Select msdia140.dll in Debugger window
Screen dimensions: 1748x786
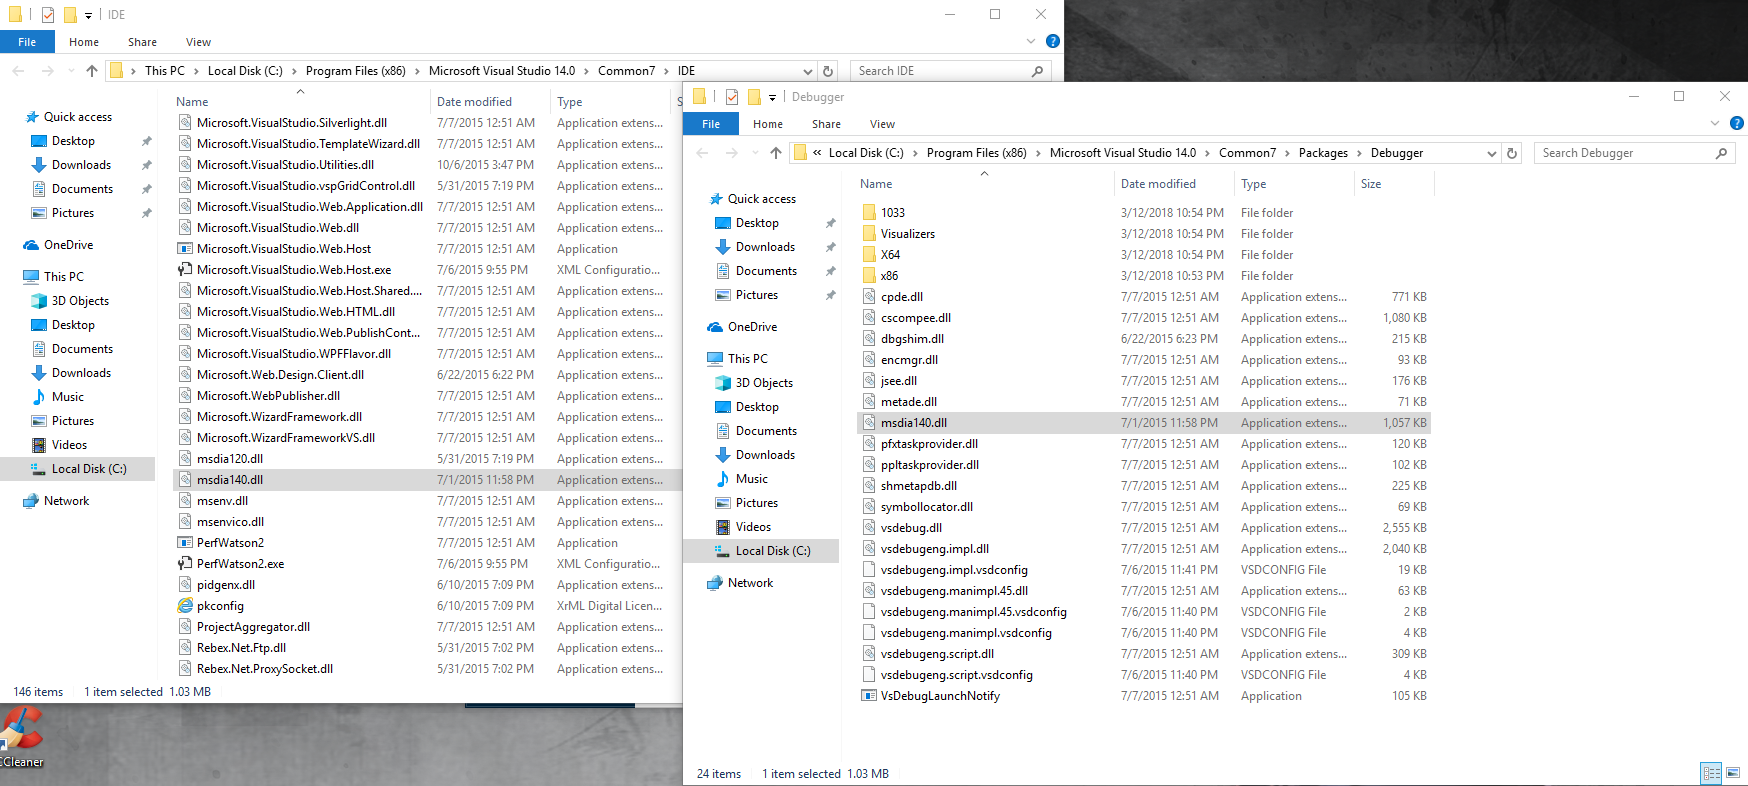914,423
